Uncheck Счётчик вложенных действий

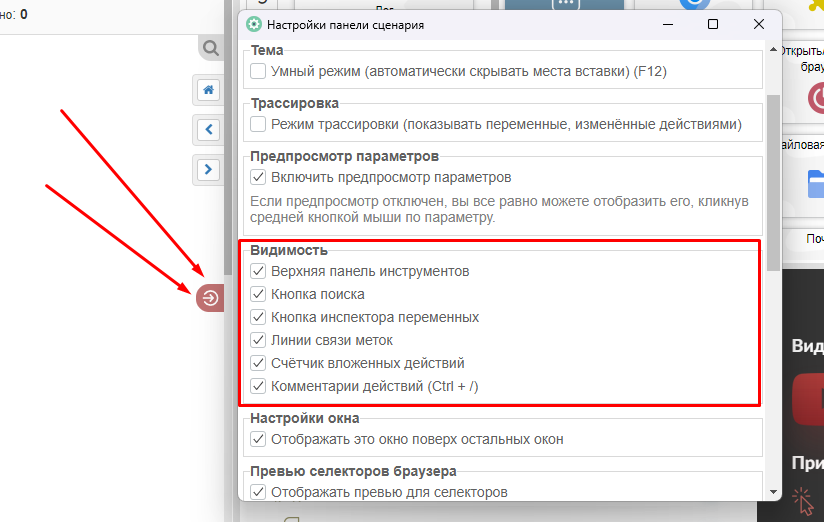(258, 363)
